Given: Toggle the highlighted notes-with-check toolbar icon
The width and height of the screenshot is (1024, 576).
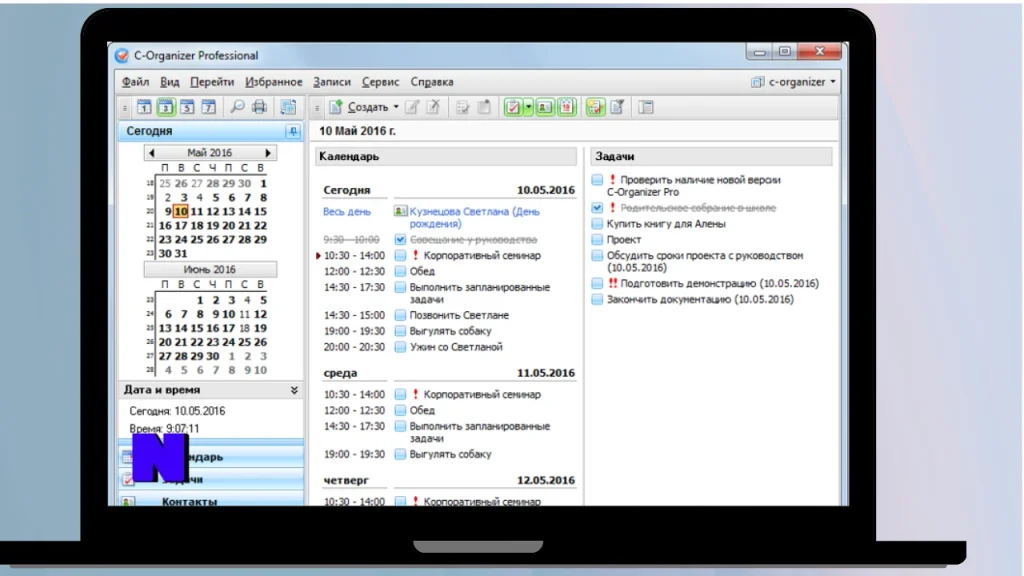Looking at the screenshot, I should 596,107.
